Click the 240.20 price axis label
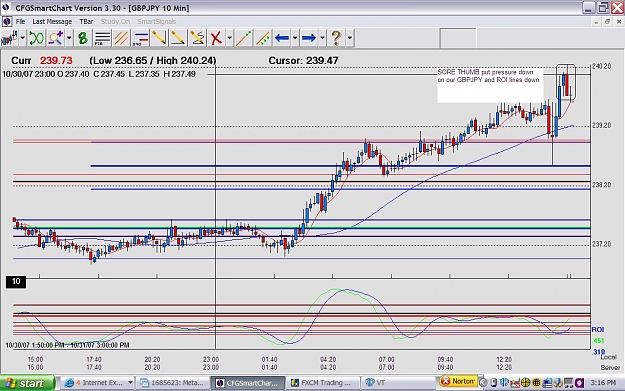The image size is (625, 391). point(601,66)
